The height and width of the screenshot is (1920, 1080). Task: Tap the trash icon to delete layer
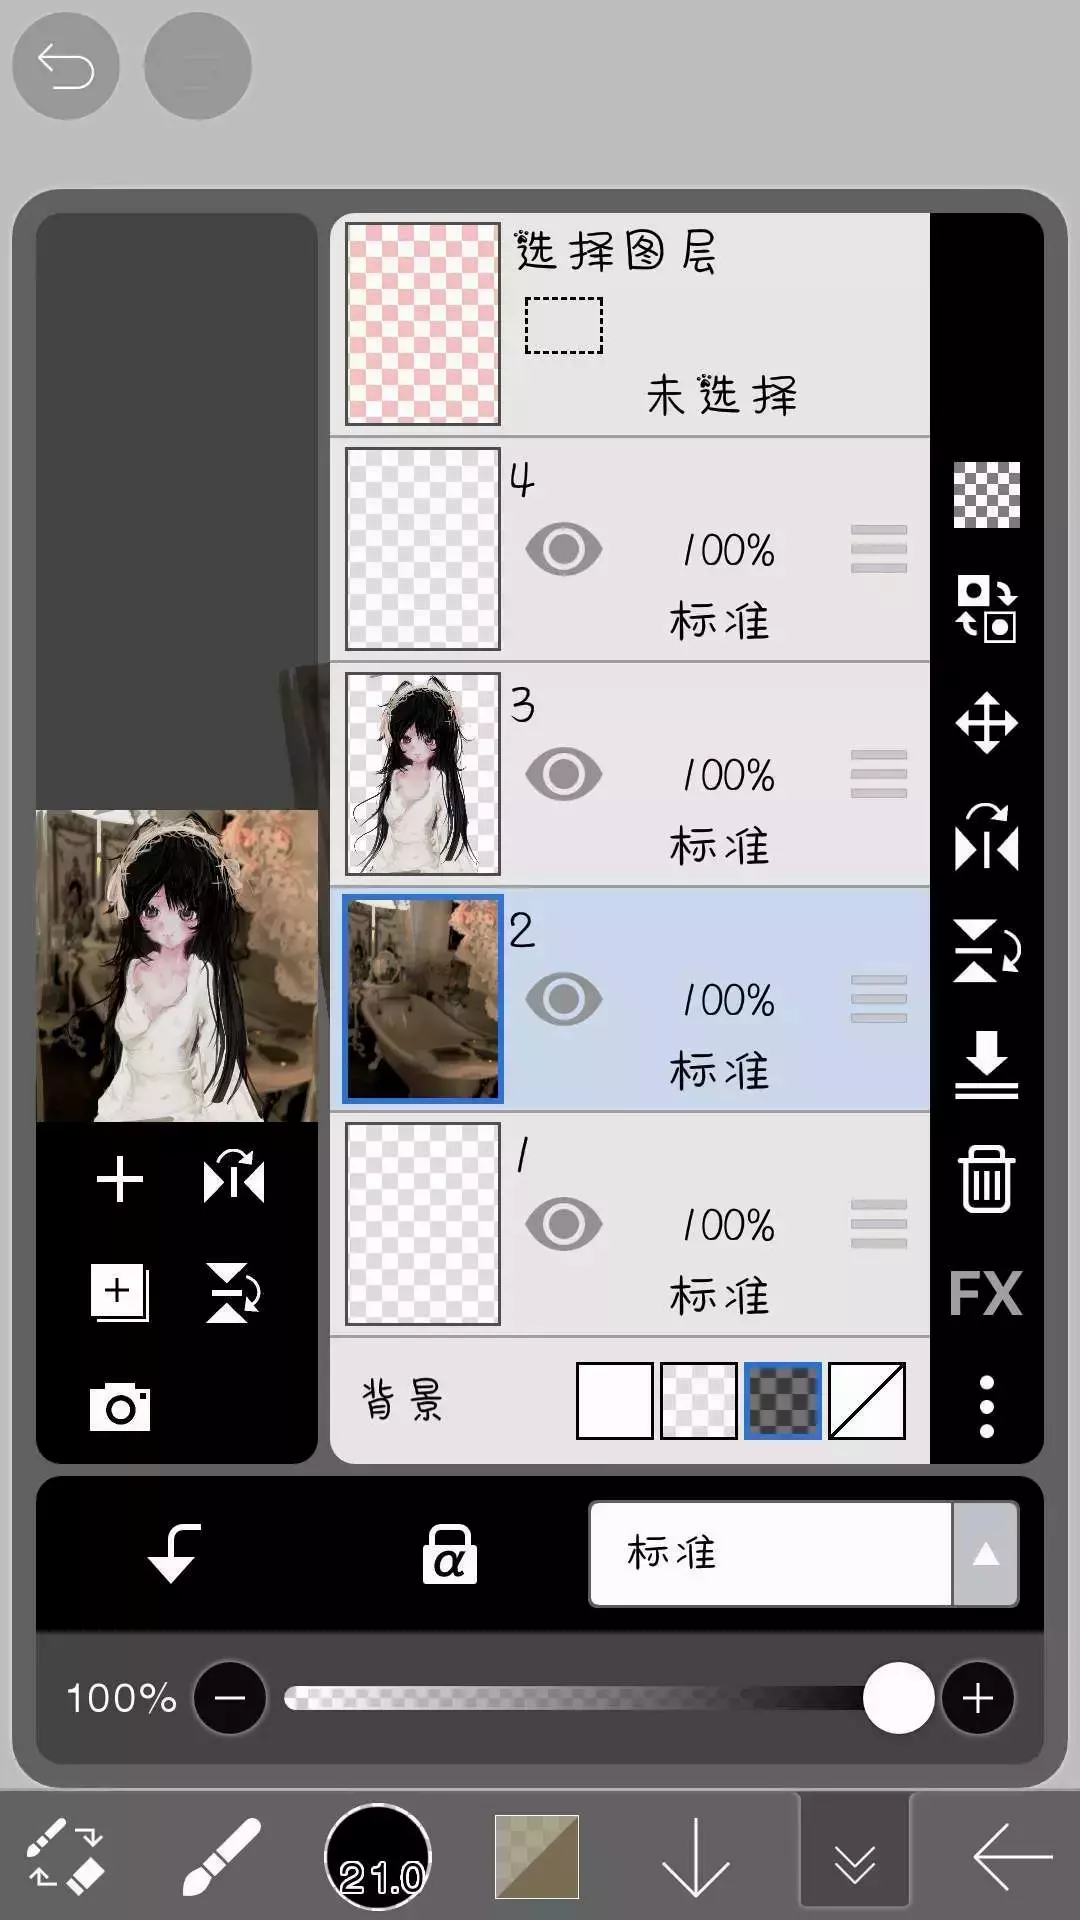(986, 1179)
